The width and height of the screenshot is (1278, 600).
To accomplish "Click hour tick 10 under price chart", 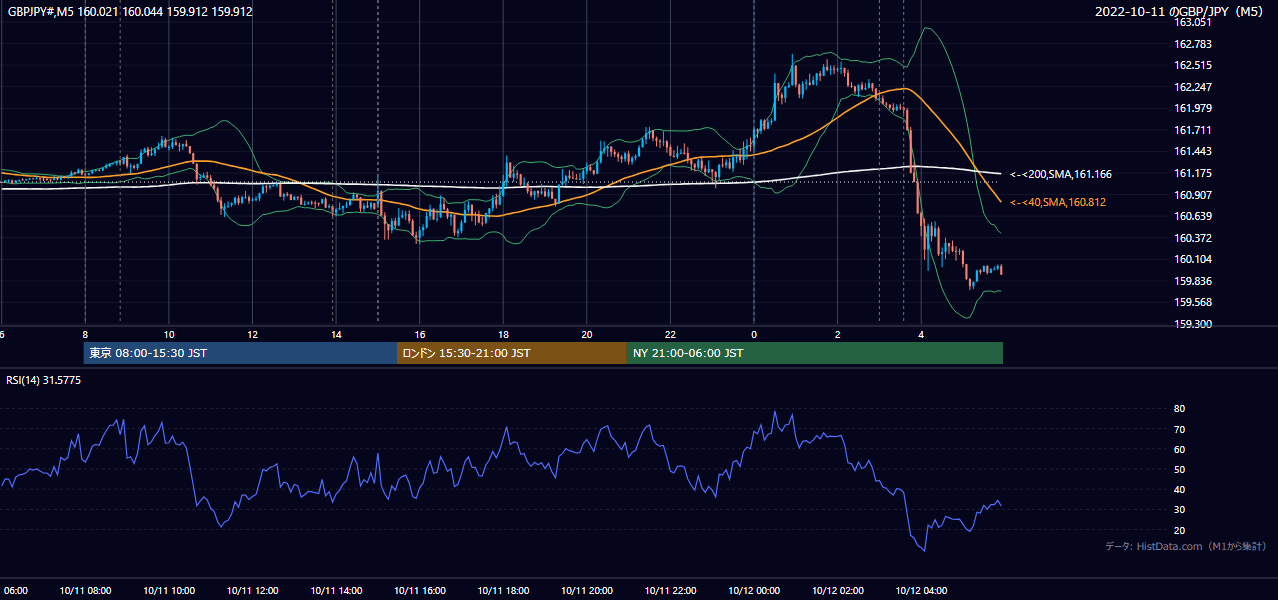I will tap(169, 335).
